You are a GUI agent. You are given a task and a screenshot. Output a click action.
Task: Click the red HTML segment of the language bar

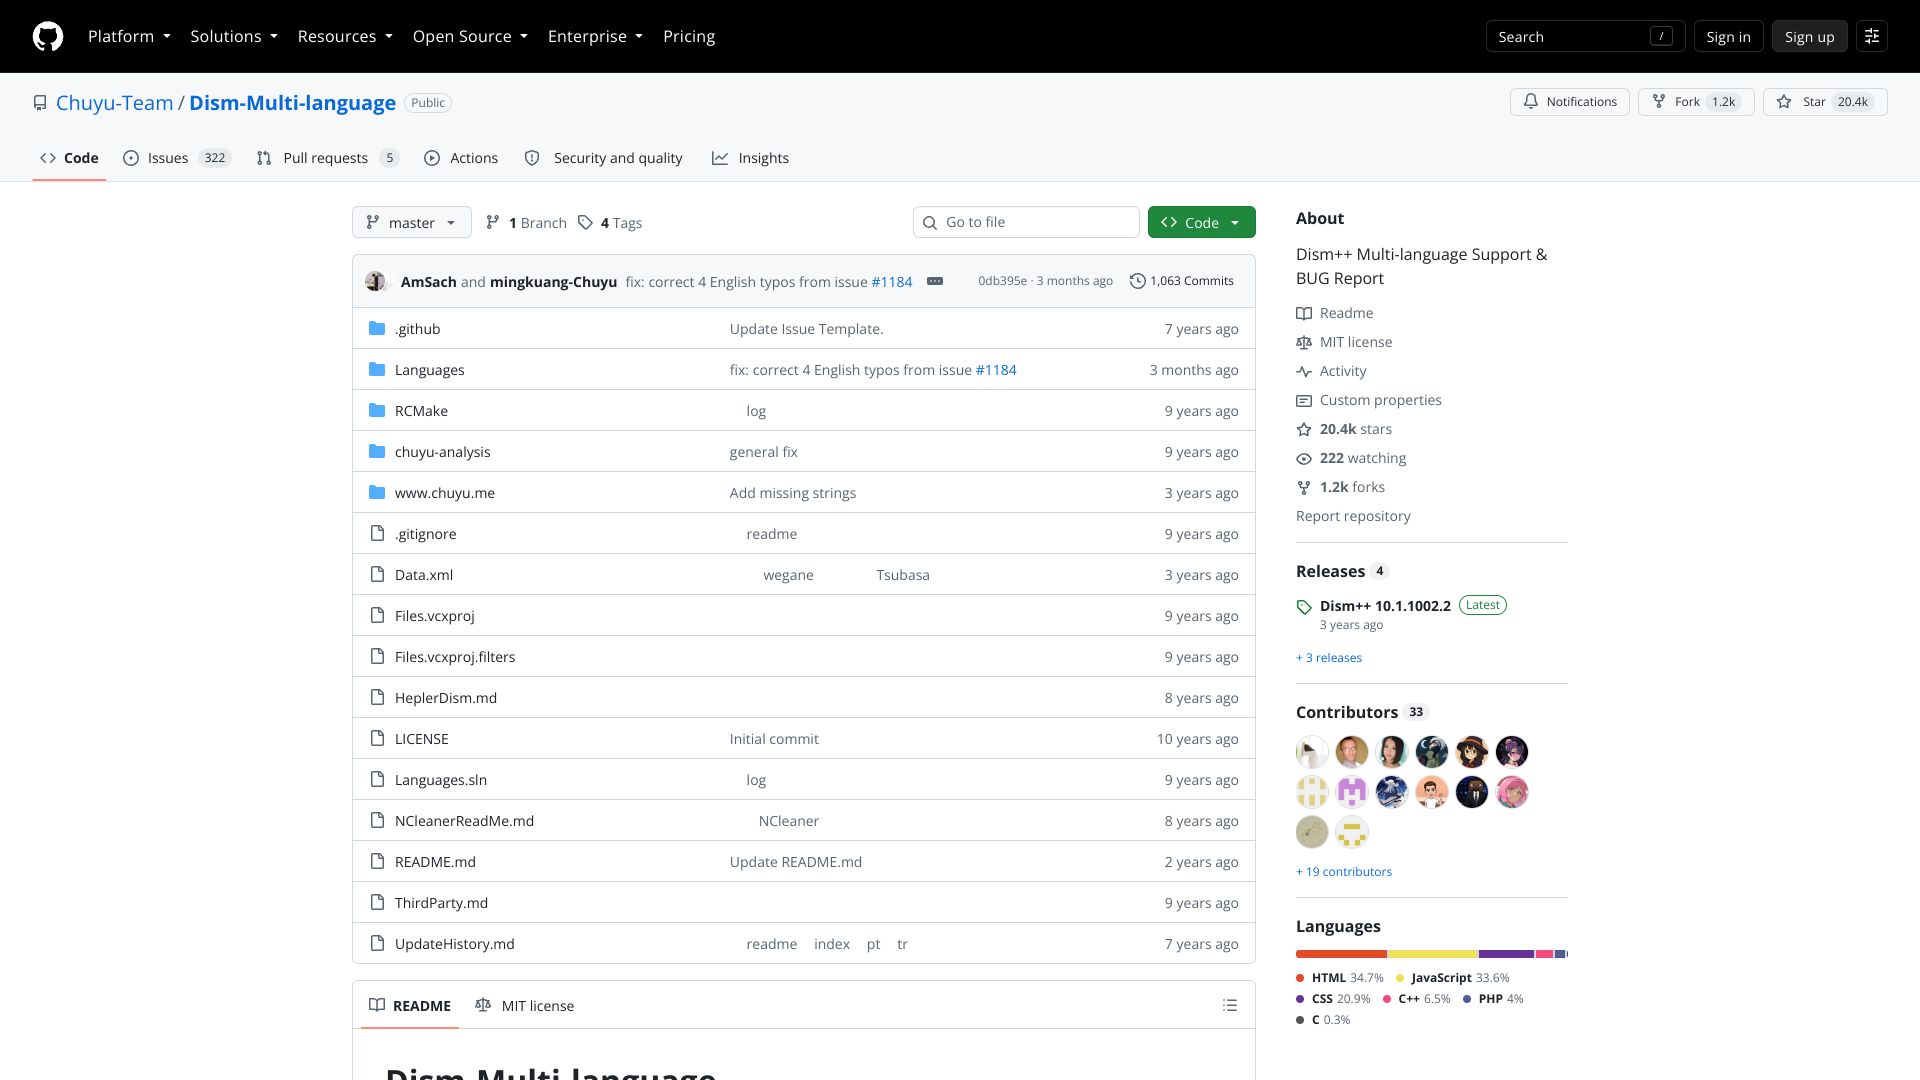coord(1341,954)
